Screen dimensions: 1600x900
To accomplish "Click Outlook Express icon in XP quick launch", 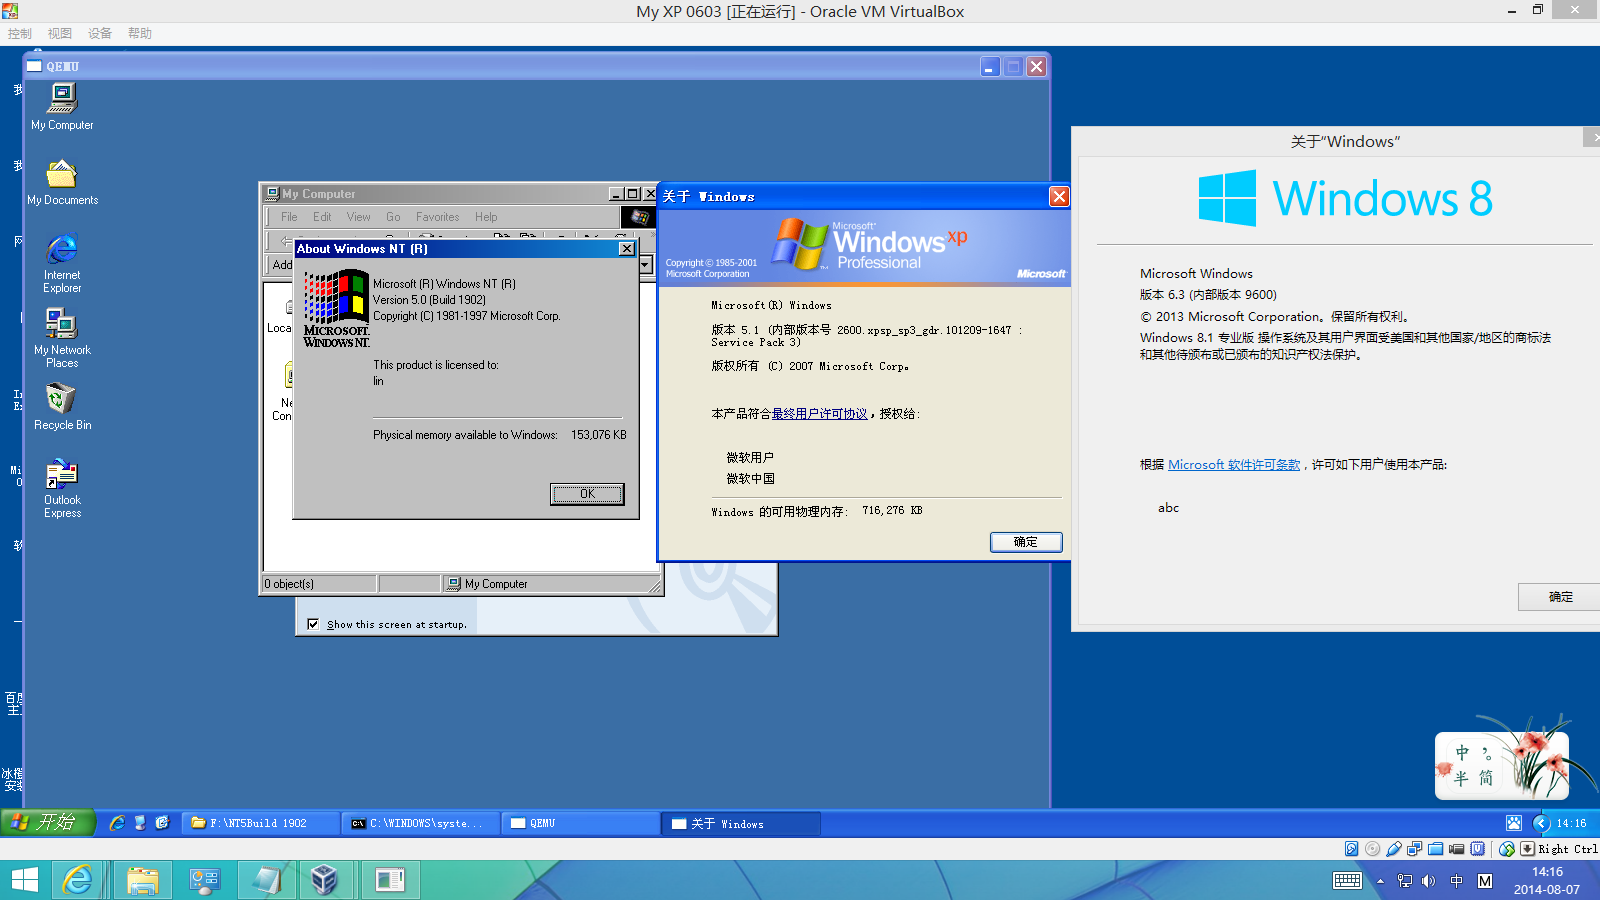I will pyautogui.click(x=162, y=823).
